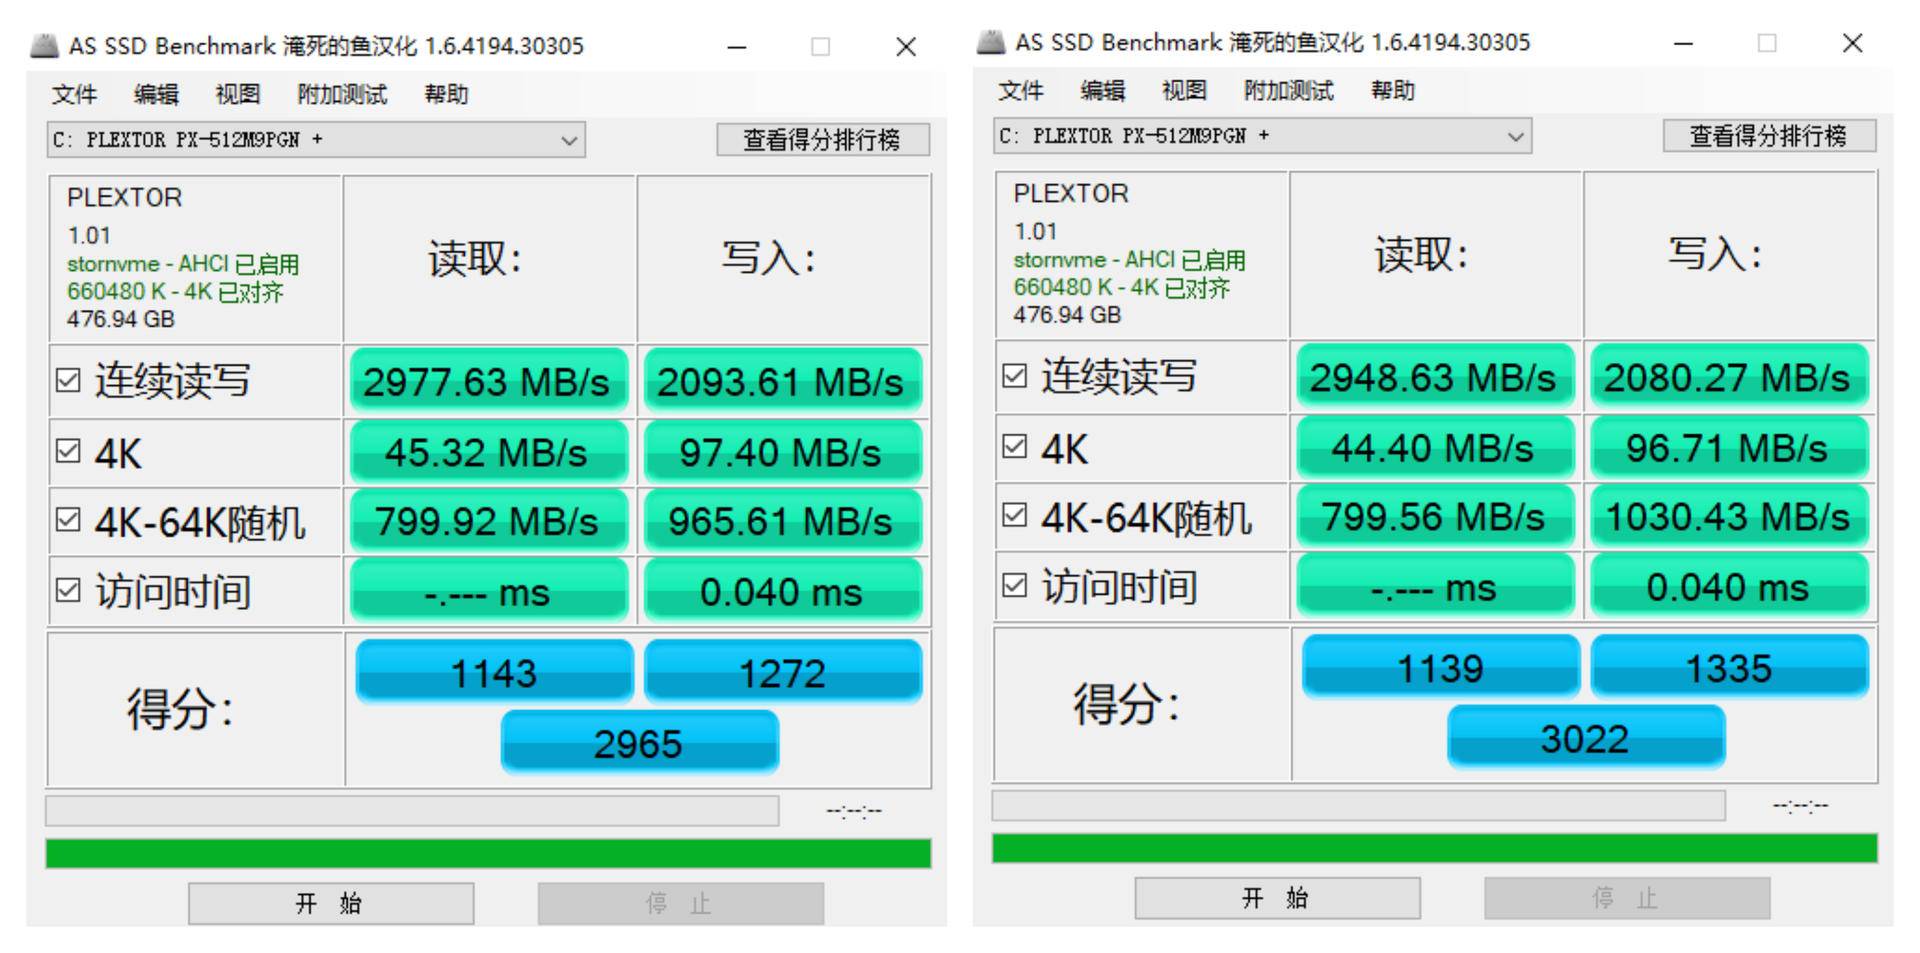Open 附加测试 menu in left window
Image resolution: width=1920 pixels, height=953 pixels.
coord(342,94)
